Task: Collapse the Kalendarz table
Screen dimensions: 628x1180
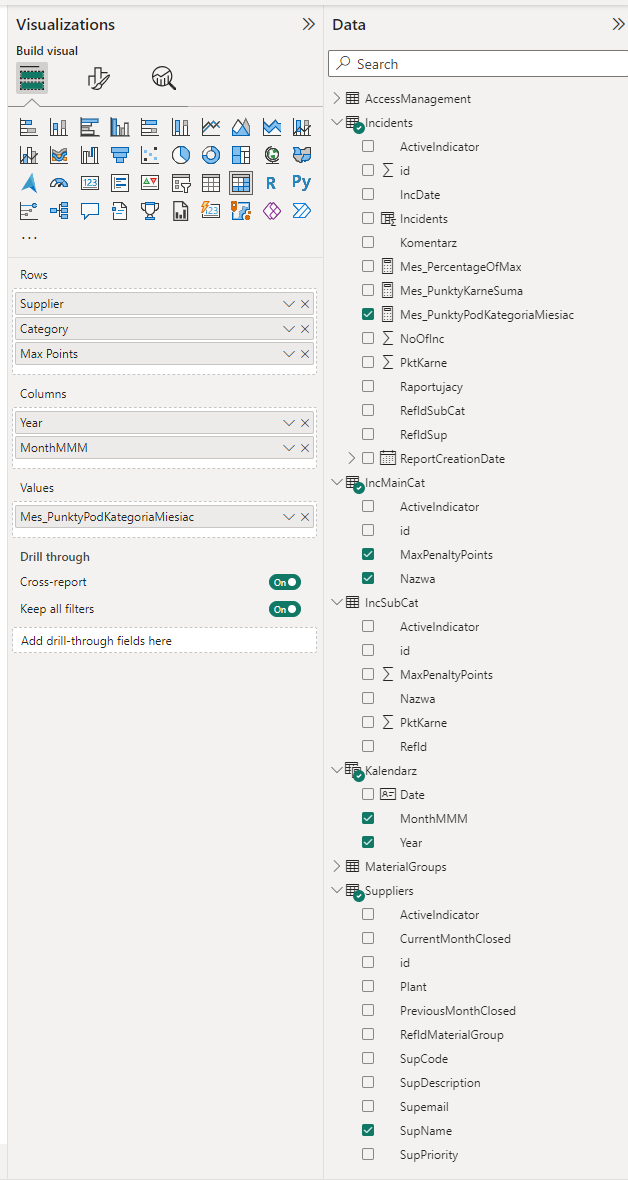Action: point(336,771)
